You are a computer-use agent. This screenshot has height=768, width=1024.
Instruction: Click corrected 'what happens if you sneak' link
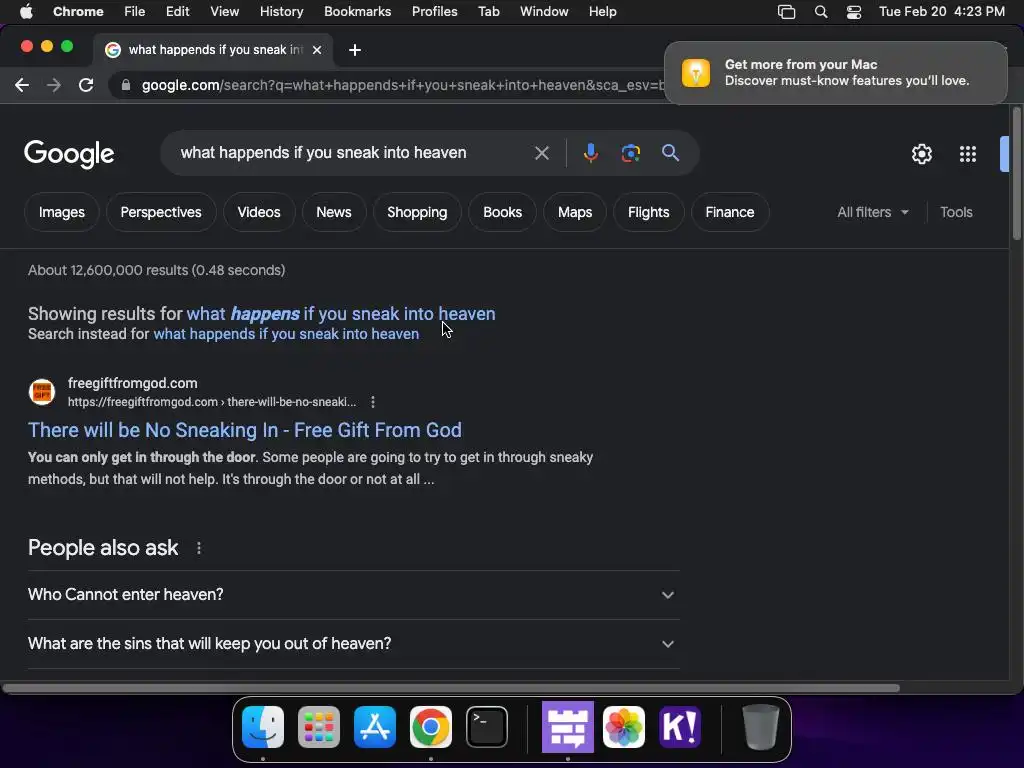point(341,313)
